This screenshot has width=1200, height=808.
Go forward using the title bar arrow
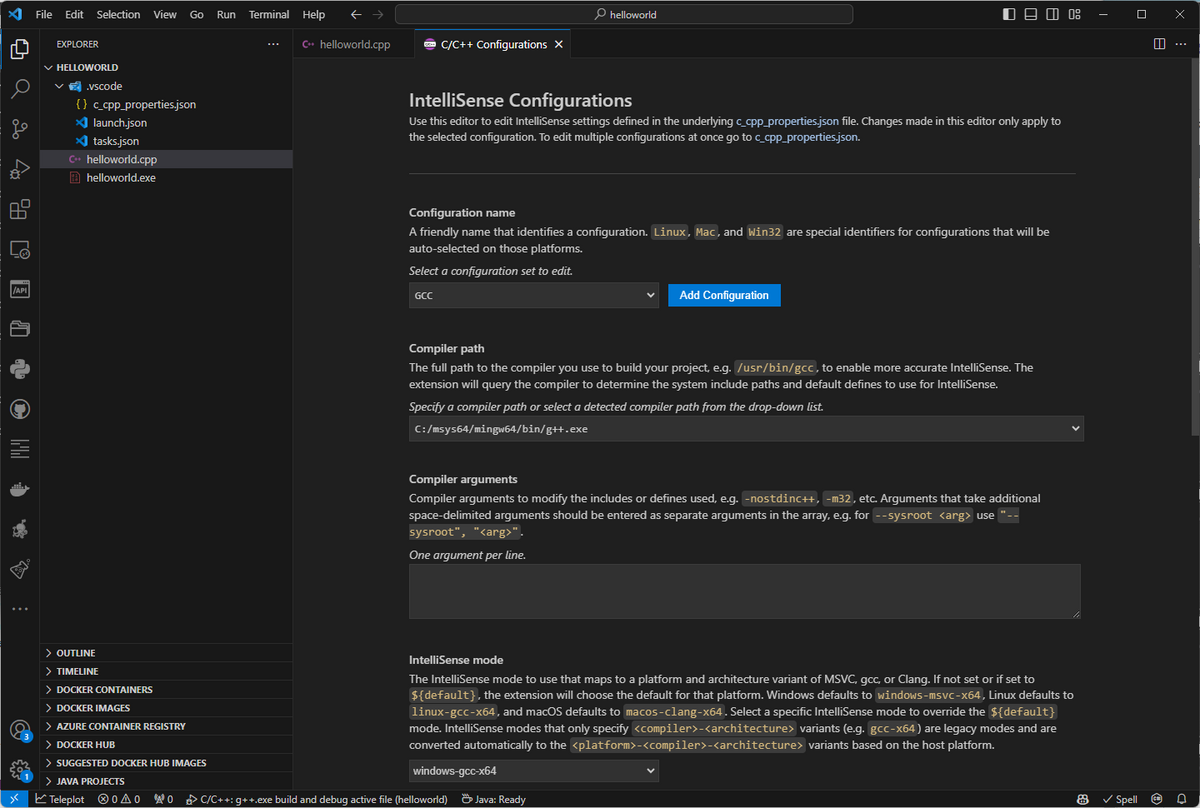(x=378, y=15)
